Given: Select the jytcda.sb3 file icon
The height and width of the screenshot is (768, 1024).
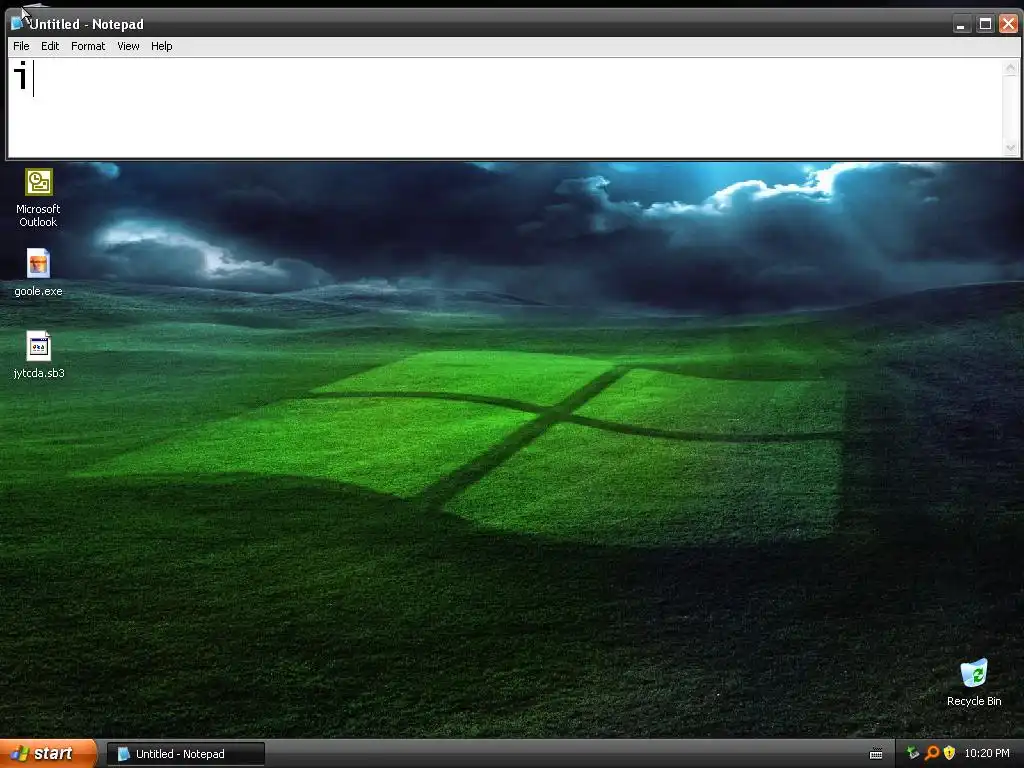Looking at the screenshot, I should [x=39, y=355].
